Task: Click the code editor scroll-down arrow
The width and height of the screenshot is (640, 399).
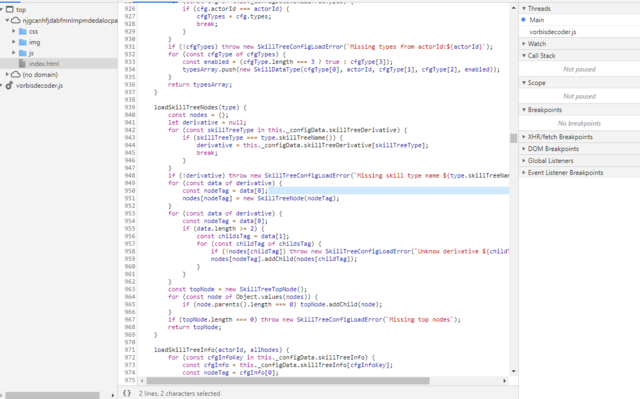Action: click(513, 371)
